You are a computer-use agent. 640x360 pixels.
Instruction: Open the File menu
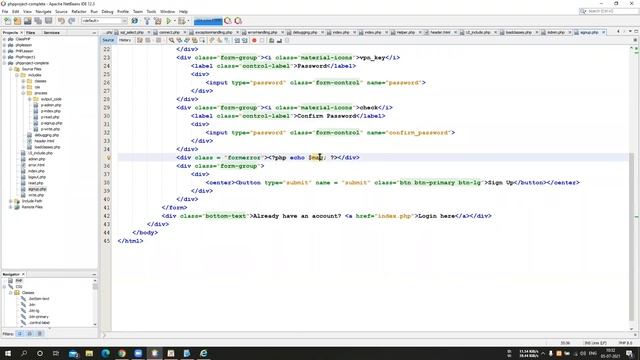click(x=5, y=11)
